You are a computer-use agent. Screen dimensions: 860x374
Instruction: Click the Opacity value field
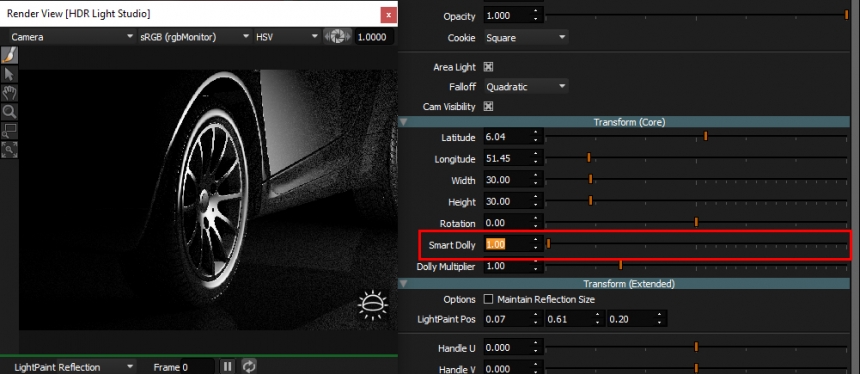[506, 16]
